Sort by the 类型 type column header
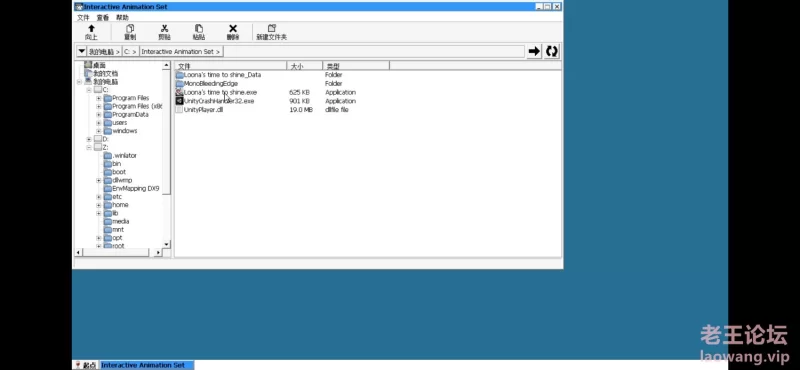 (x=356, y=66)
